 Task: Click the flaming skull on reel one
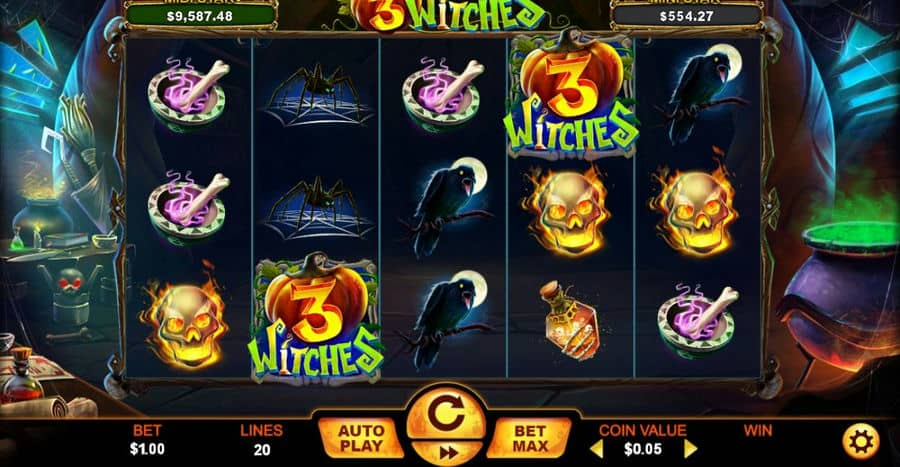point(185,321)
